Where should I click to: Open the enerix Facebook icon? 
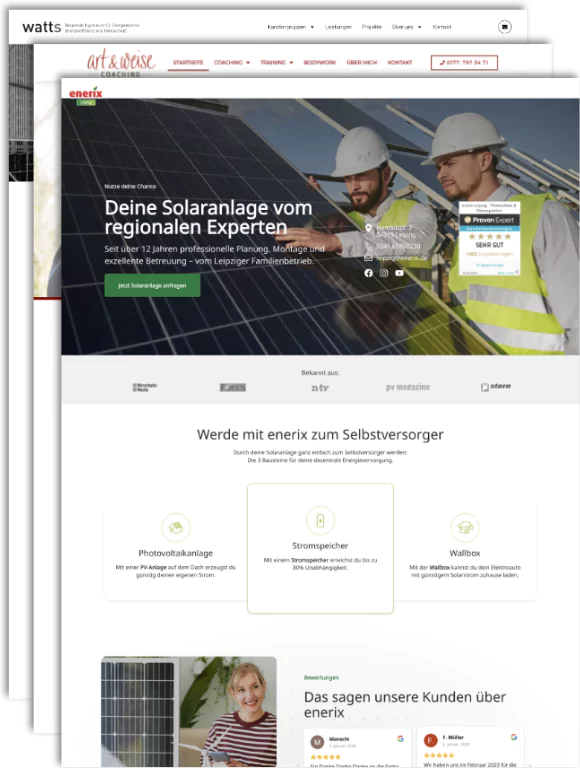368,273
